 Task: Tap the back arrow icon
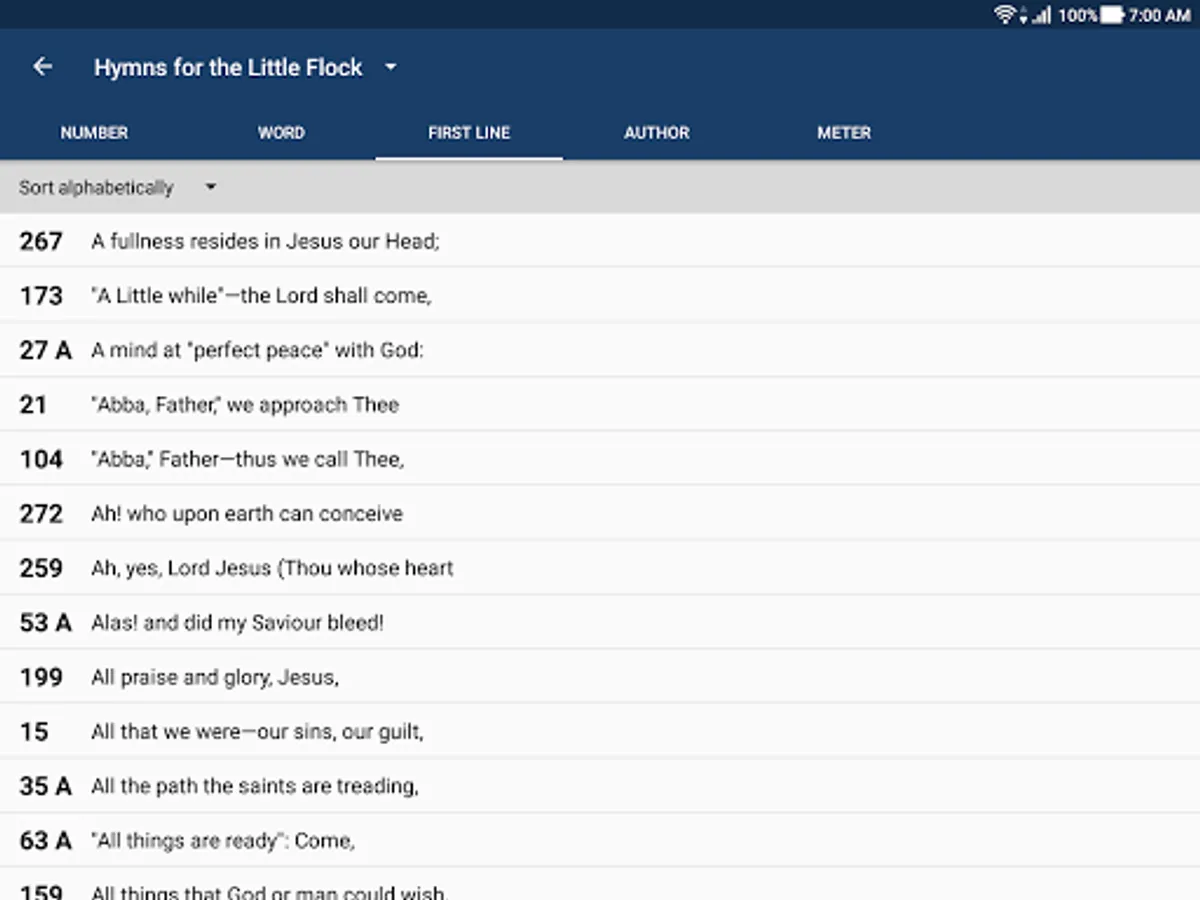point(42,67)
